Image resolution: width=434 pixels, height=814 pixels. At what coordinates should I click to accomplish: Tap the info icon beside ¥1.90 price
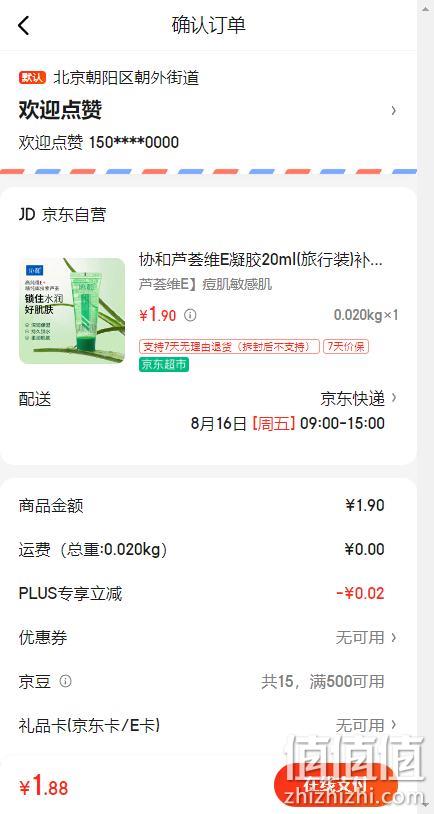[191, 315]
